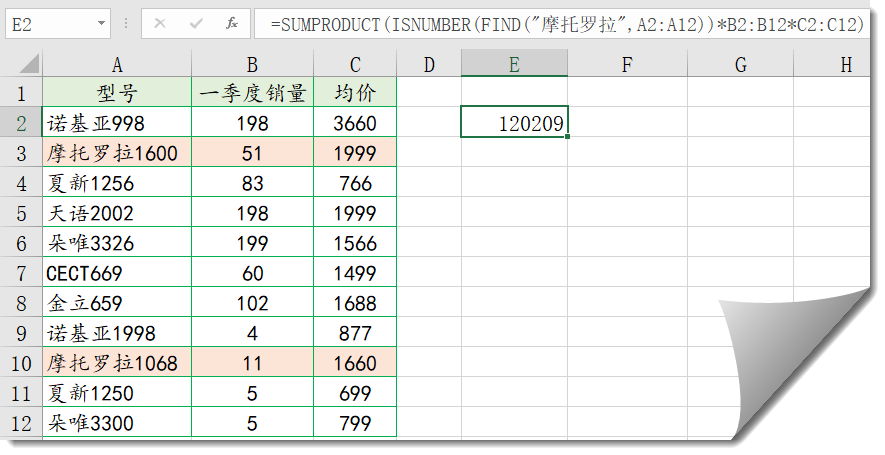Image resolution: width=885 pixels, height=455 pixels.
Task: Select row 4 header
Action: (21, 182)
